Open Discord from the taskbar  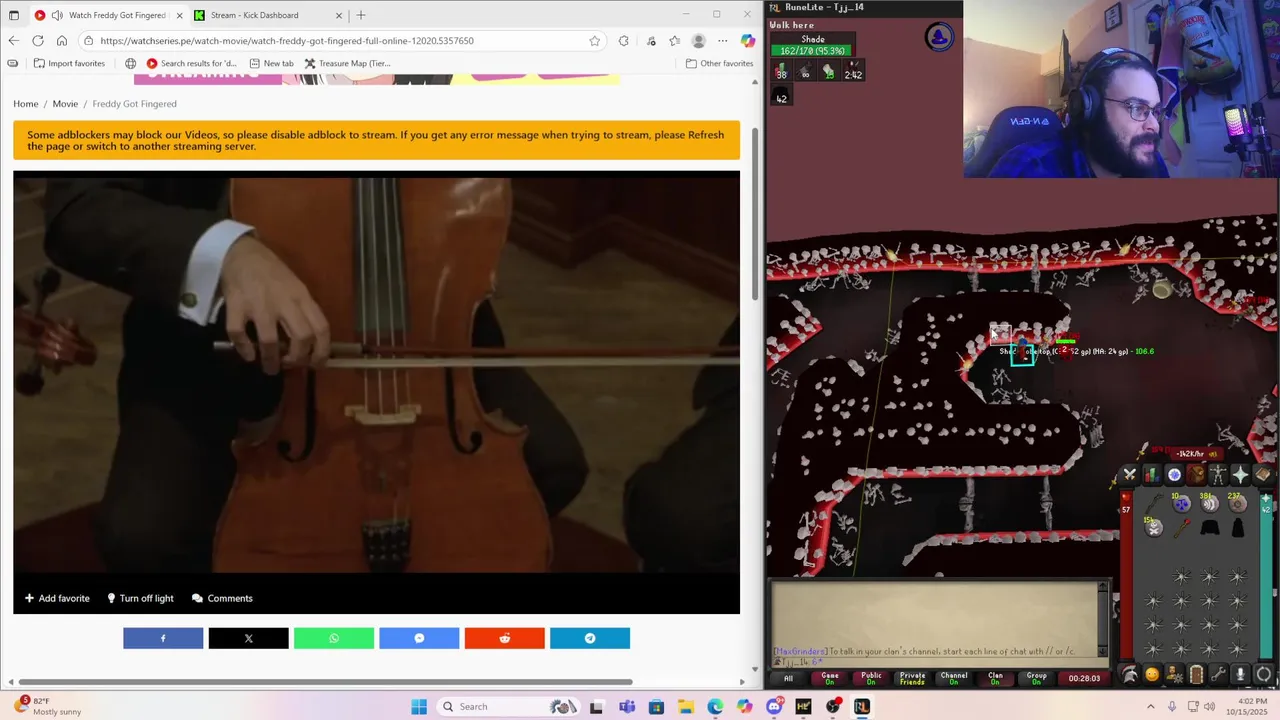point(774,706)
